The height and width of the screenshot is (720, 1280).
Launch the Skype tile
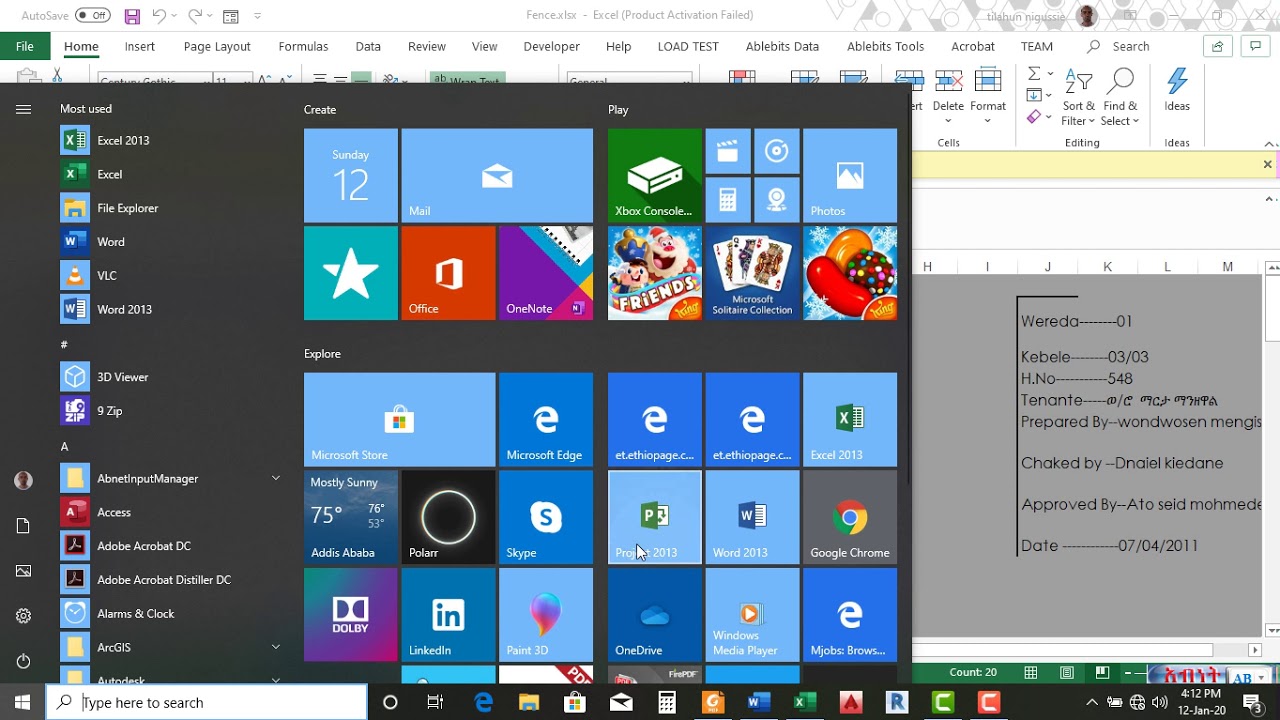[x=546, y=517]
